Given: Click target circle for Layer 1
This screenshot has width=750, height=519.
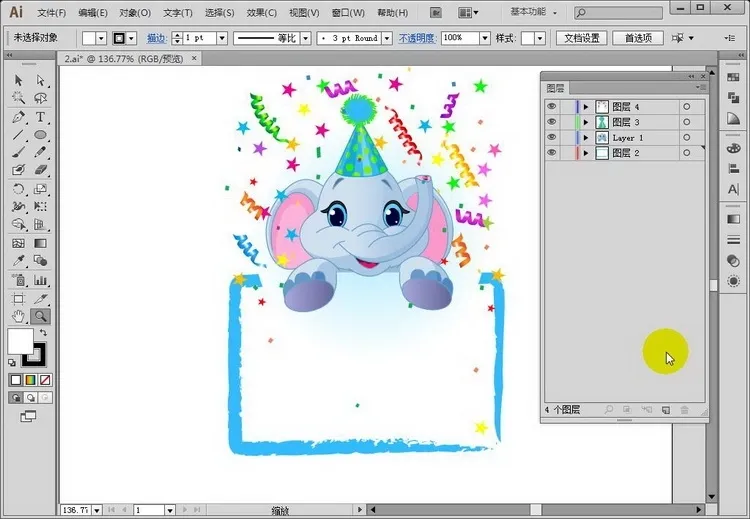Looking at the screenshot, I should click(687, 137).
